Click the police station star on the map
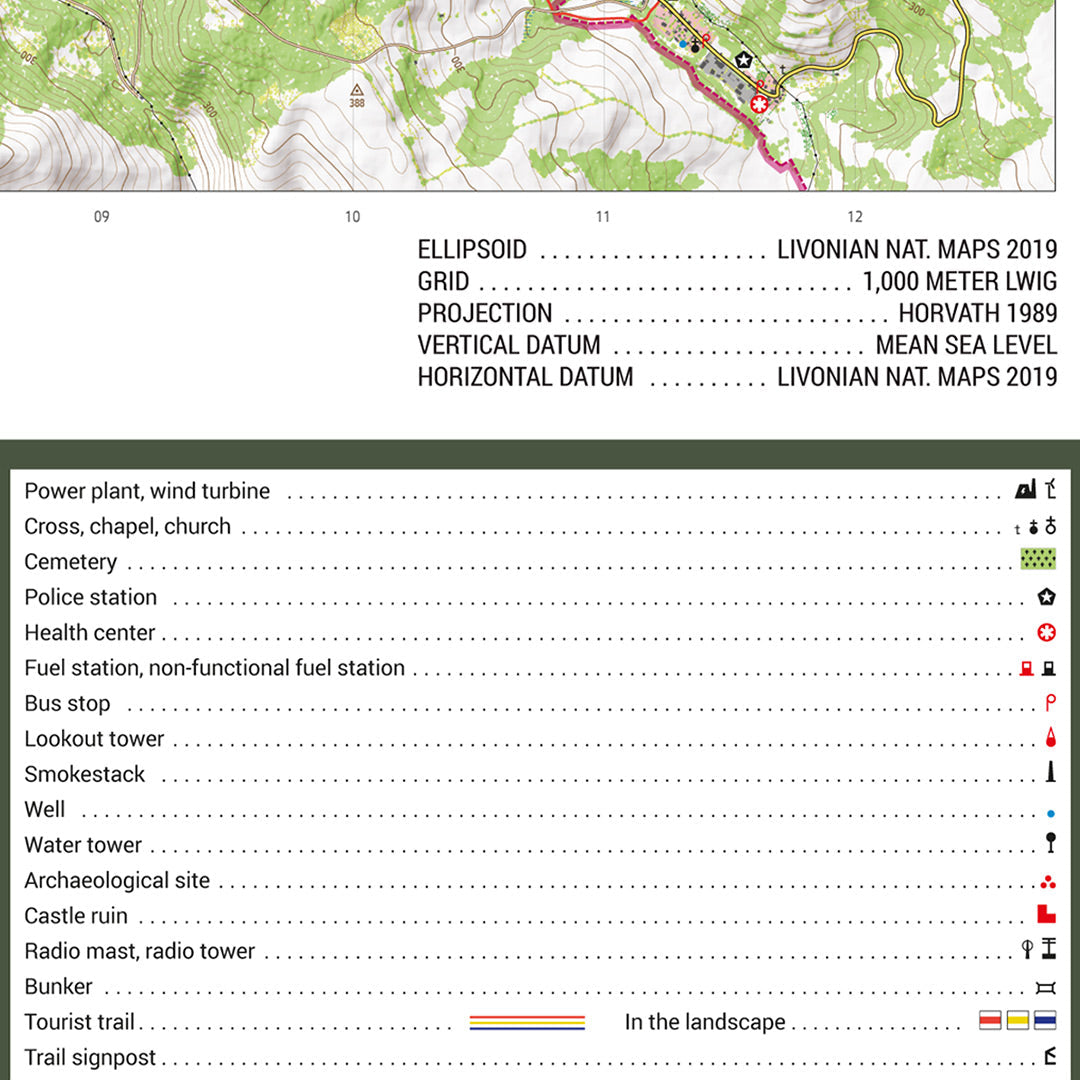 click(743, 61)
